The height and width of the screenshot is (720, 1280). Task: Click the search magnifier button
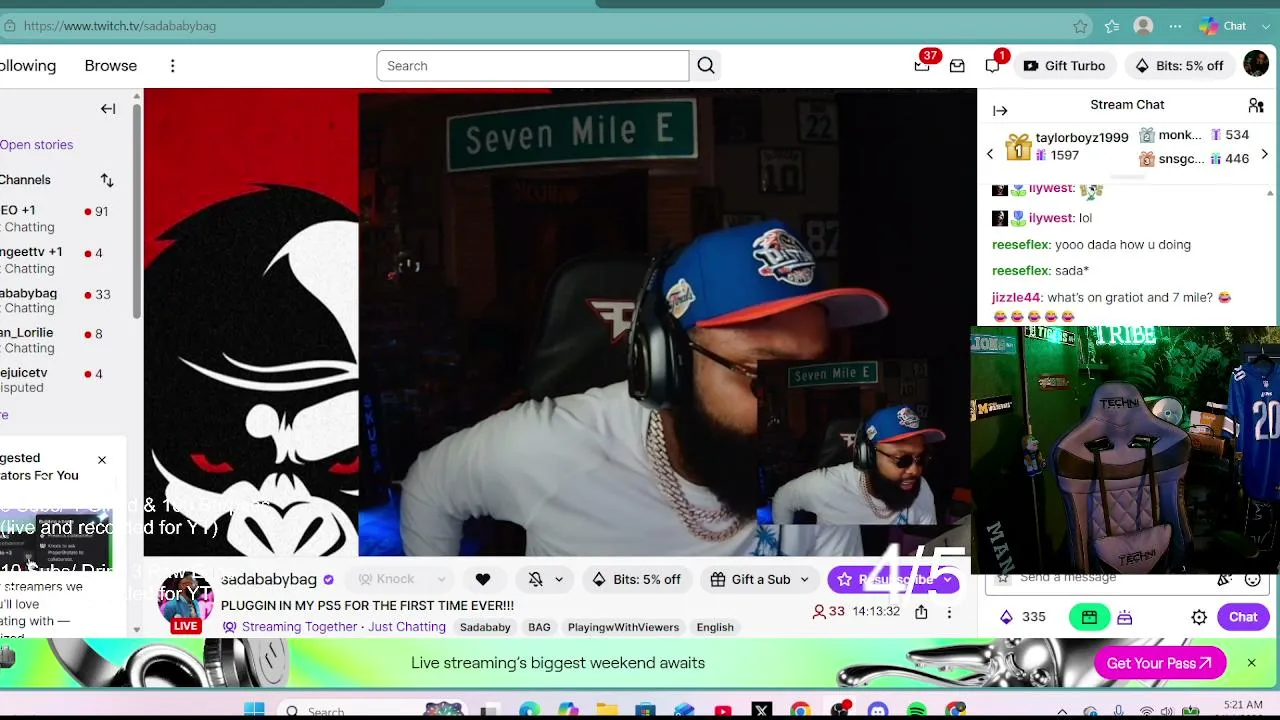pos(706,66)
